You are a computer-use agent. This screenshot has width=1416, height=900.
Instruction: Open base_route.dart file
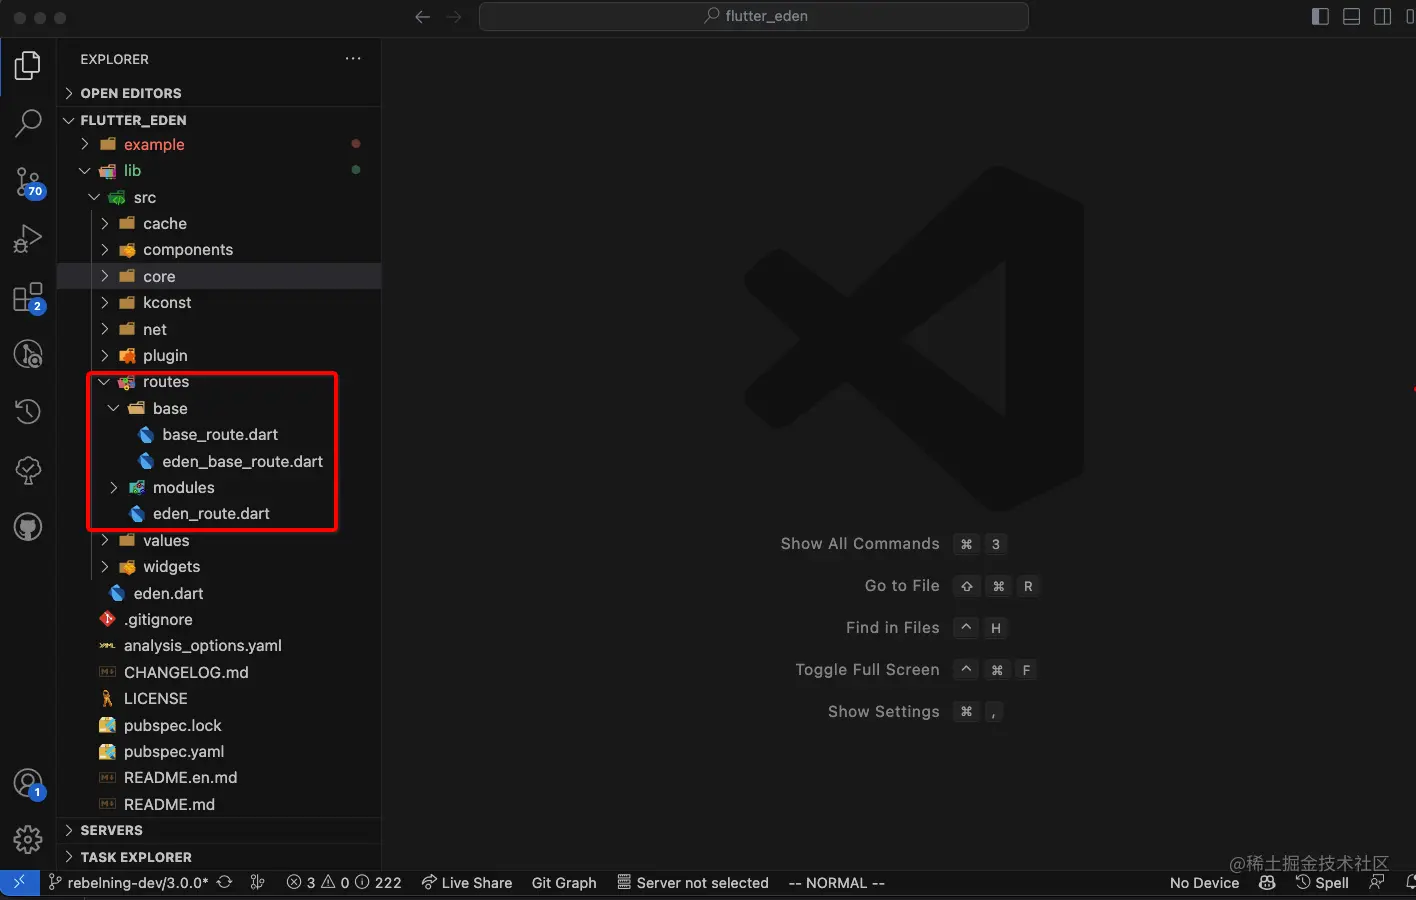click(x=219, y=435)
